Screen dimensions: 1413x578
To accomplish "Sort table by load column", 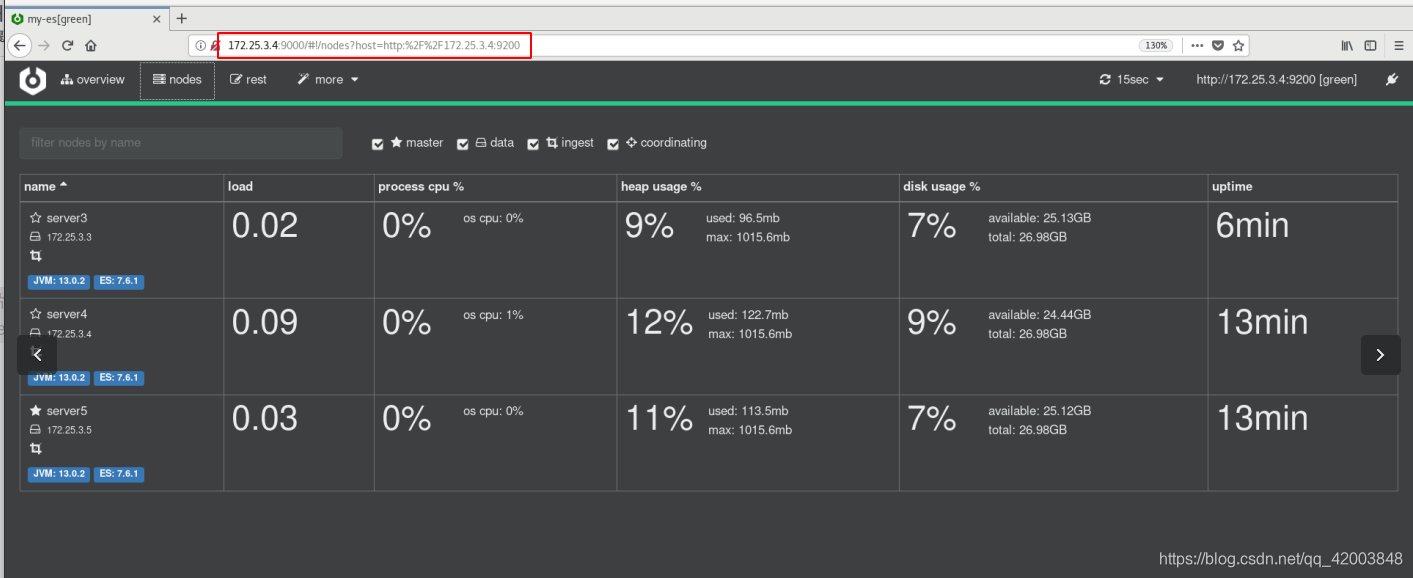I will (240, 187).
